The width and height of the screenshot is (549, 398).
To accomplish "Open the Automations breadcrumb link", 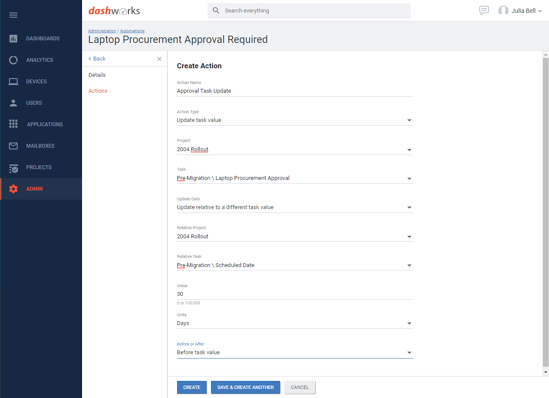I will click(x=132, y=31).
